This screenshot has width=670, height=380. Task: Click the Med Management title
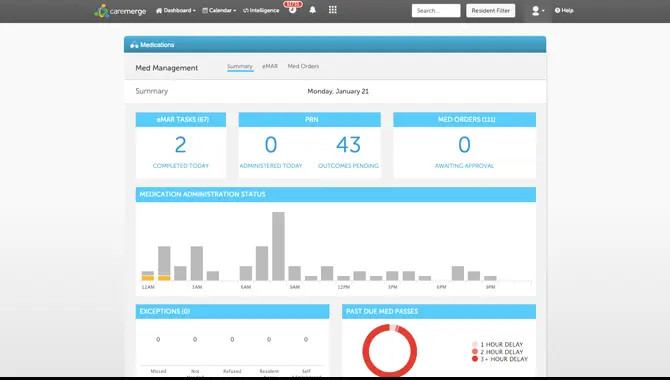tap(167, 68)
